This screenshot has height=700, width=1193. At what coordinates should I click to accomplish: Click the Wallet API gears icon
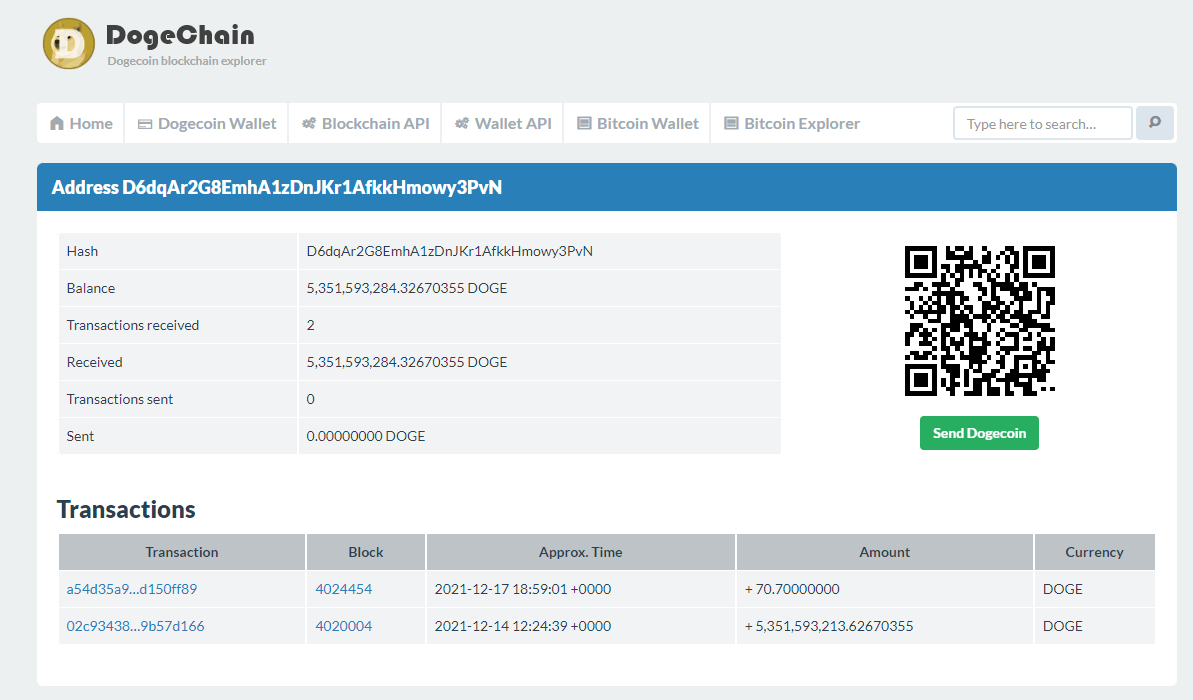(x=462, y=123)
